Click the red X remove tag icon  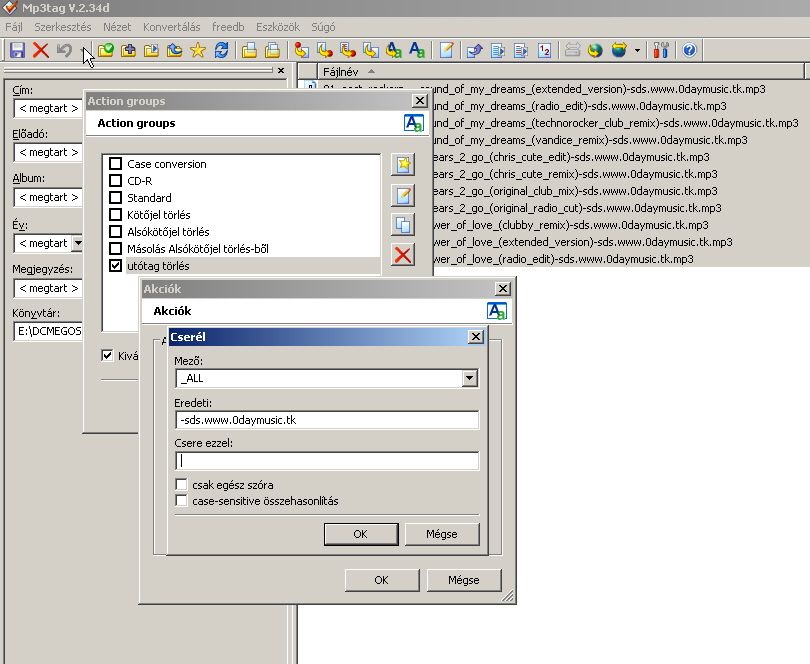[41, 50]
